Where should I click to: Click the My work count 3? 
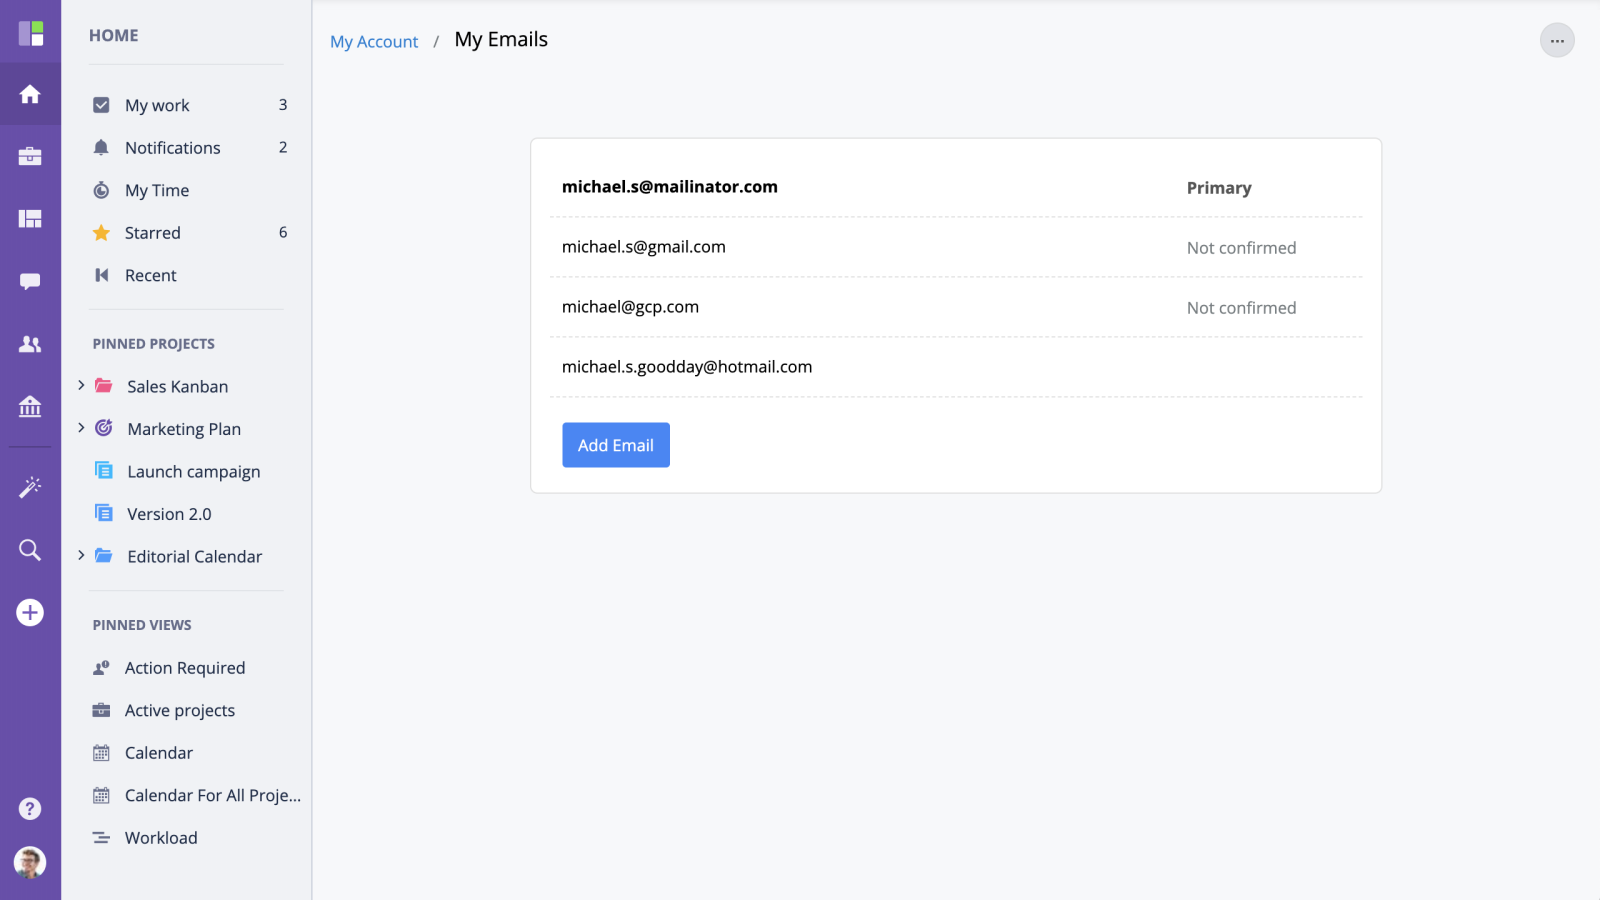[x=283, y=105]
